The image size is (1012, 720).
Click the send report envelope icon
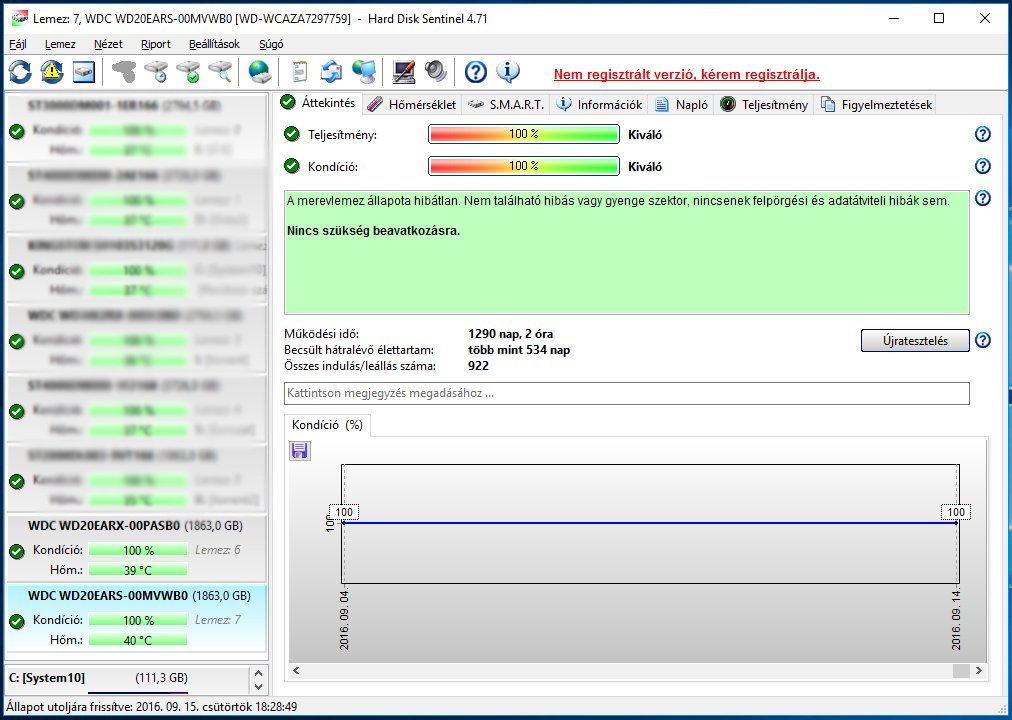(x=331, y=72)
